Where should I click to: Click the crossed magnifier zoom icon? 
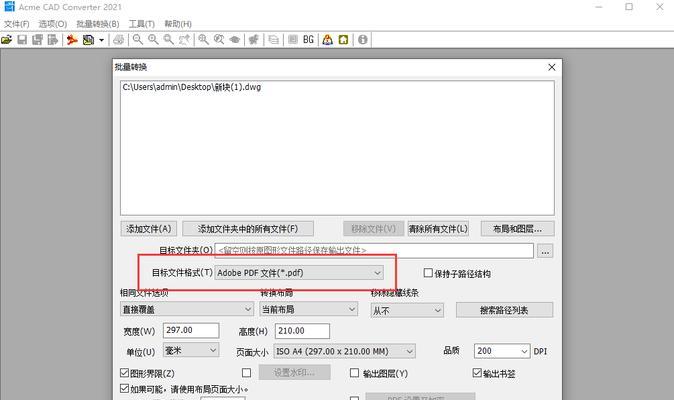coord(219,40)
